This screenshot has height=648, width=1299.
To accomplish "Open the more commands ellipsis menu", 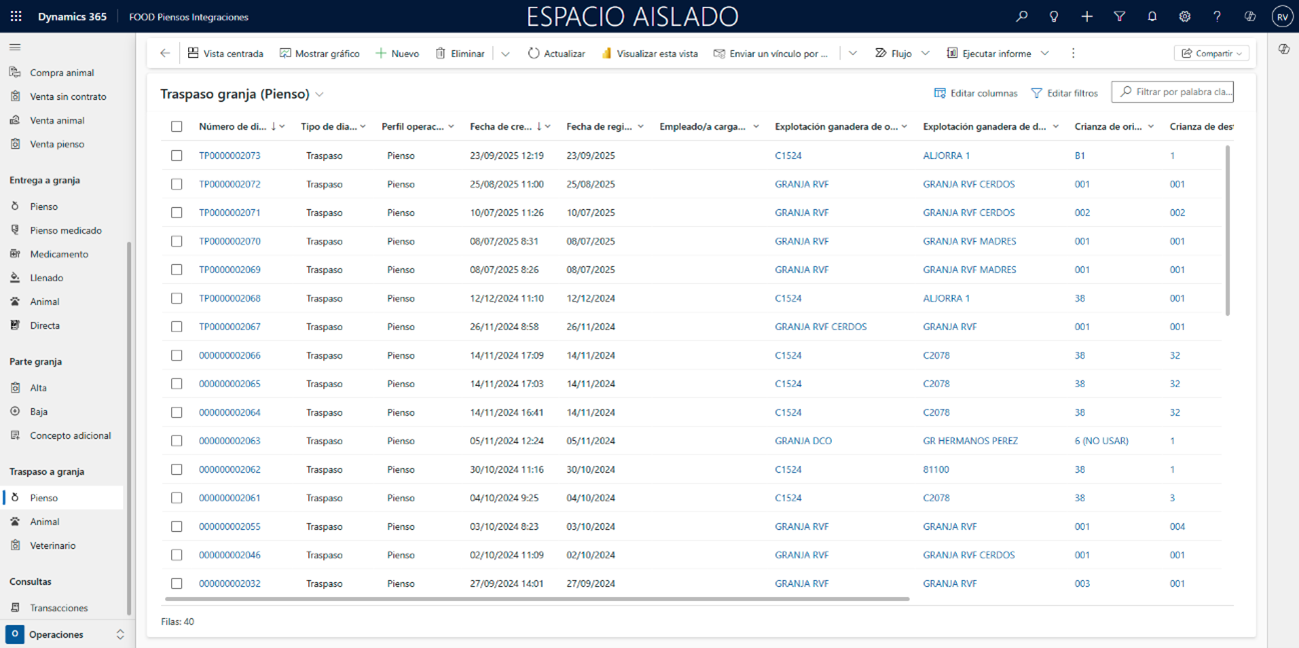I will 1073,53.
